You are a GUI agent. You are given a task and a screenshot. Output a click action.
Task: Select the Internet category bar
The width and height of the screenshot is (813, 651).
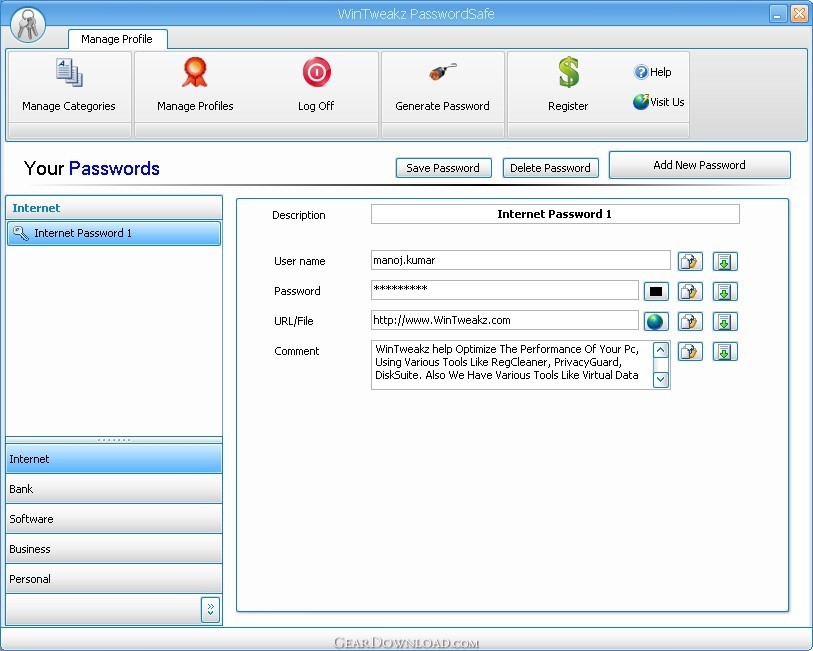click(114, 459)
